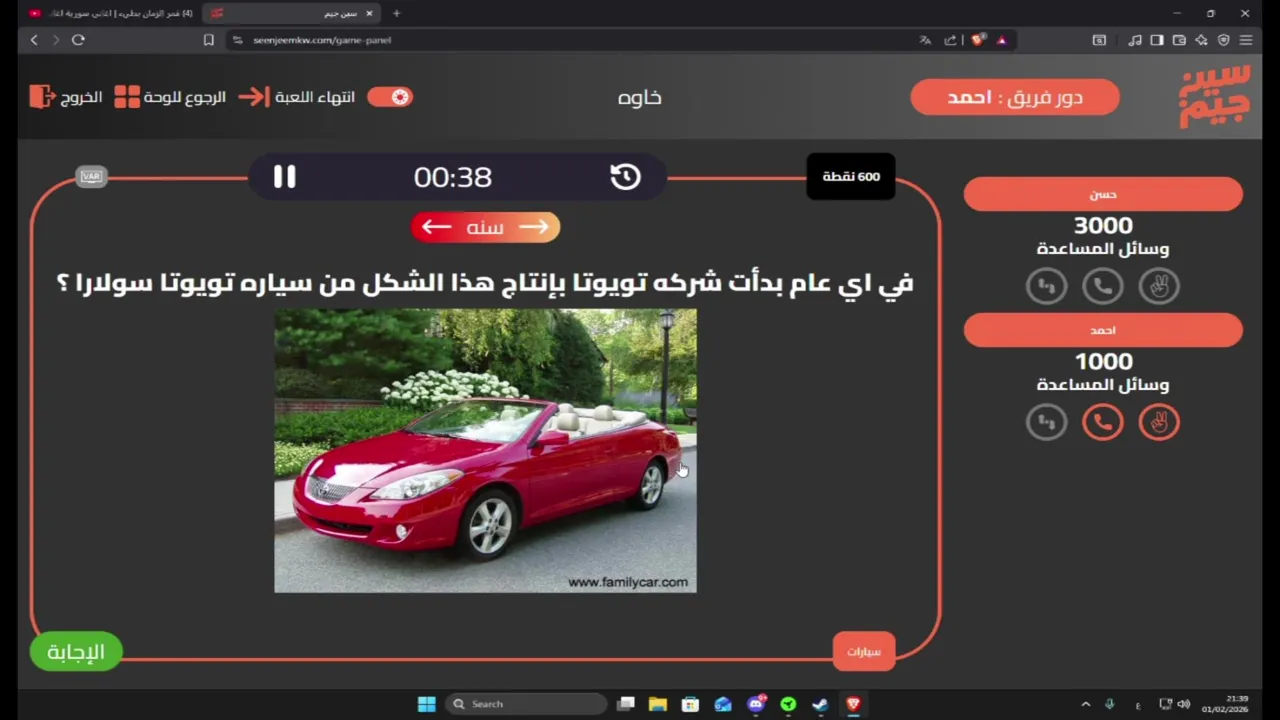The width and height of the screenshot is (1280, 720).
Task: Open Steam from the taskbar
Action: pyautogui.click(x=820, y=704)
